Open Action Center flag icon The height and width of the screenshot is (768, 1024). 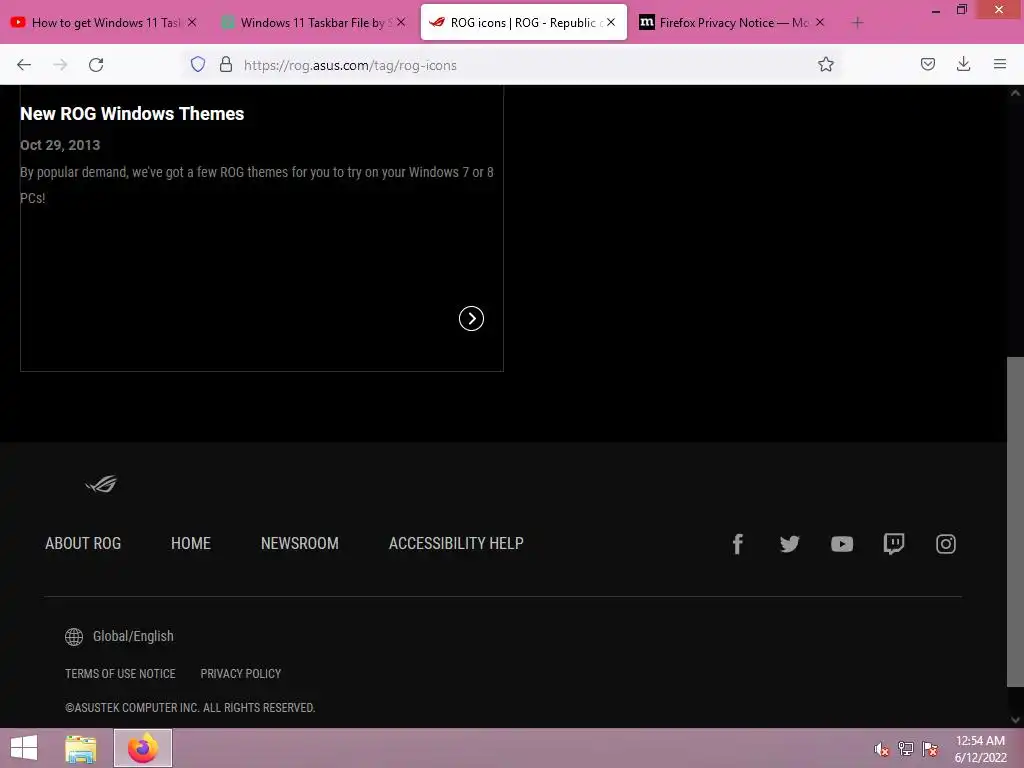point(930,749)
